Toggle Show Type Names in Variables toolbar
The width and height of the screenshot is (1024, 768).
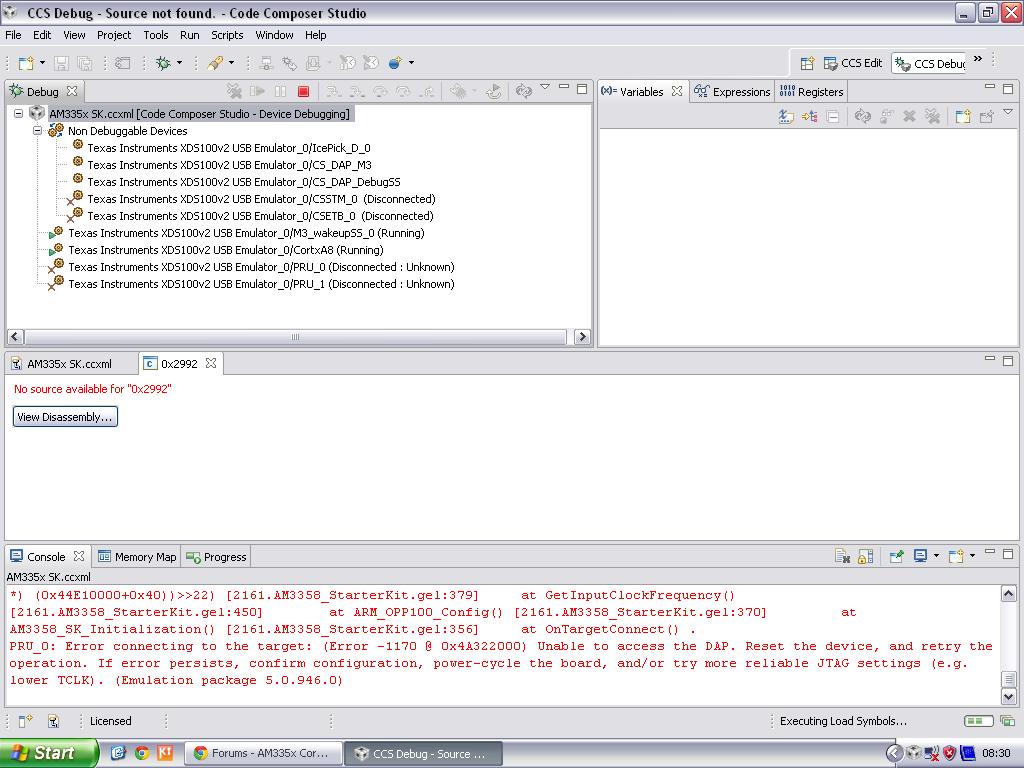[x=786, y=116]
